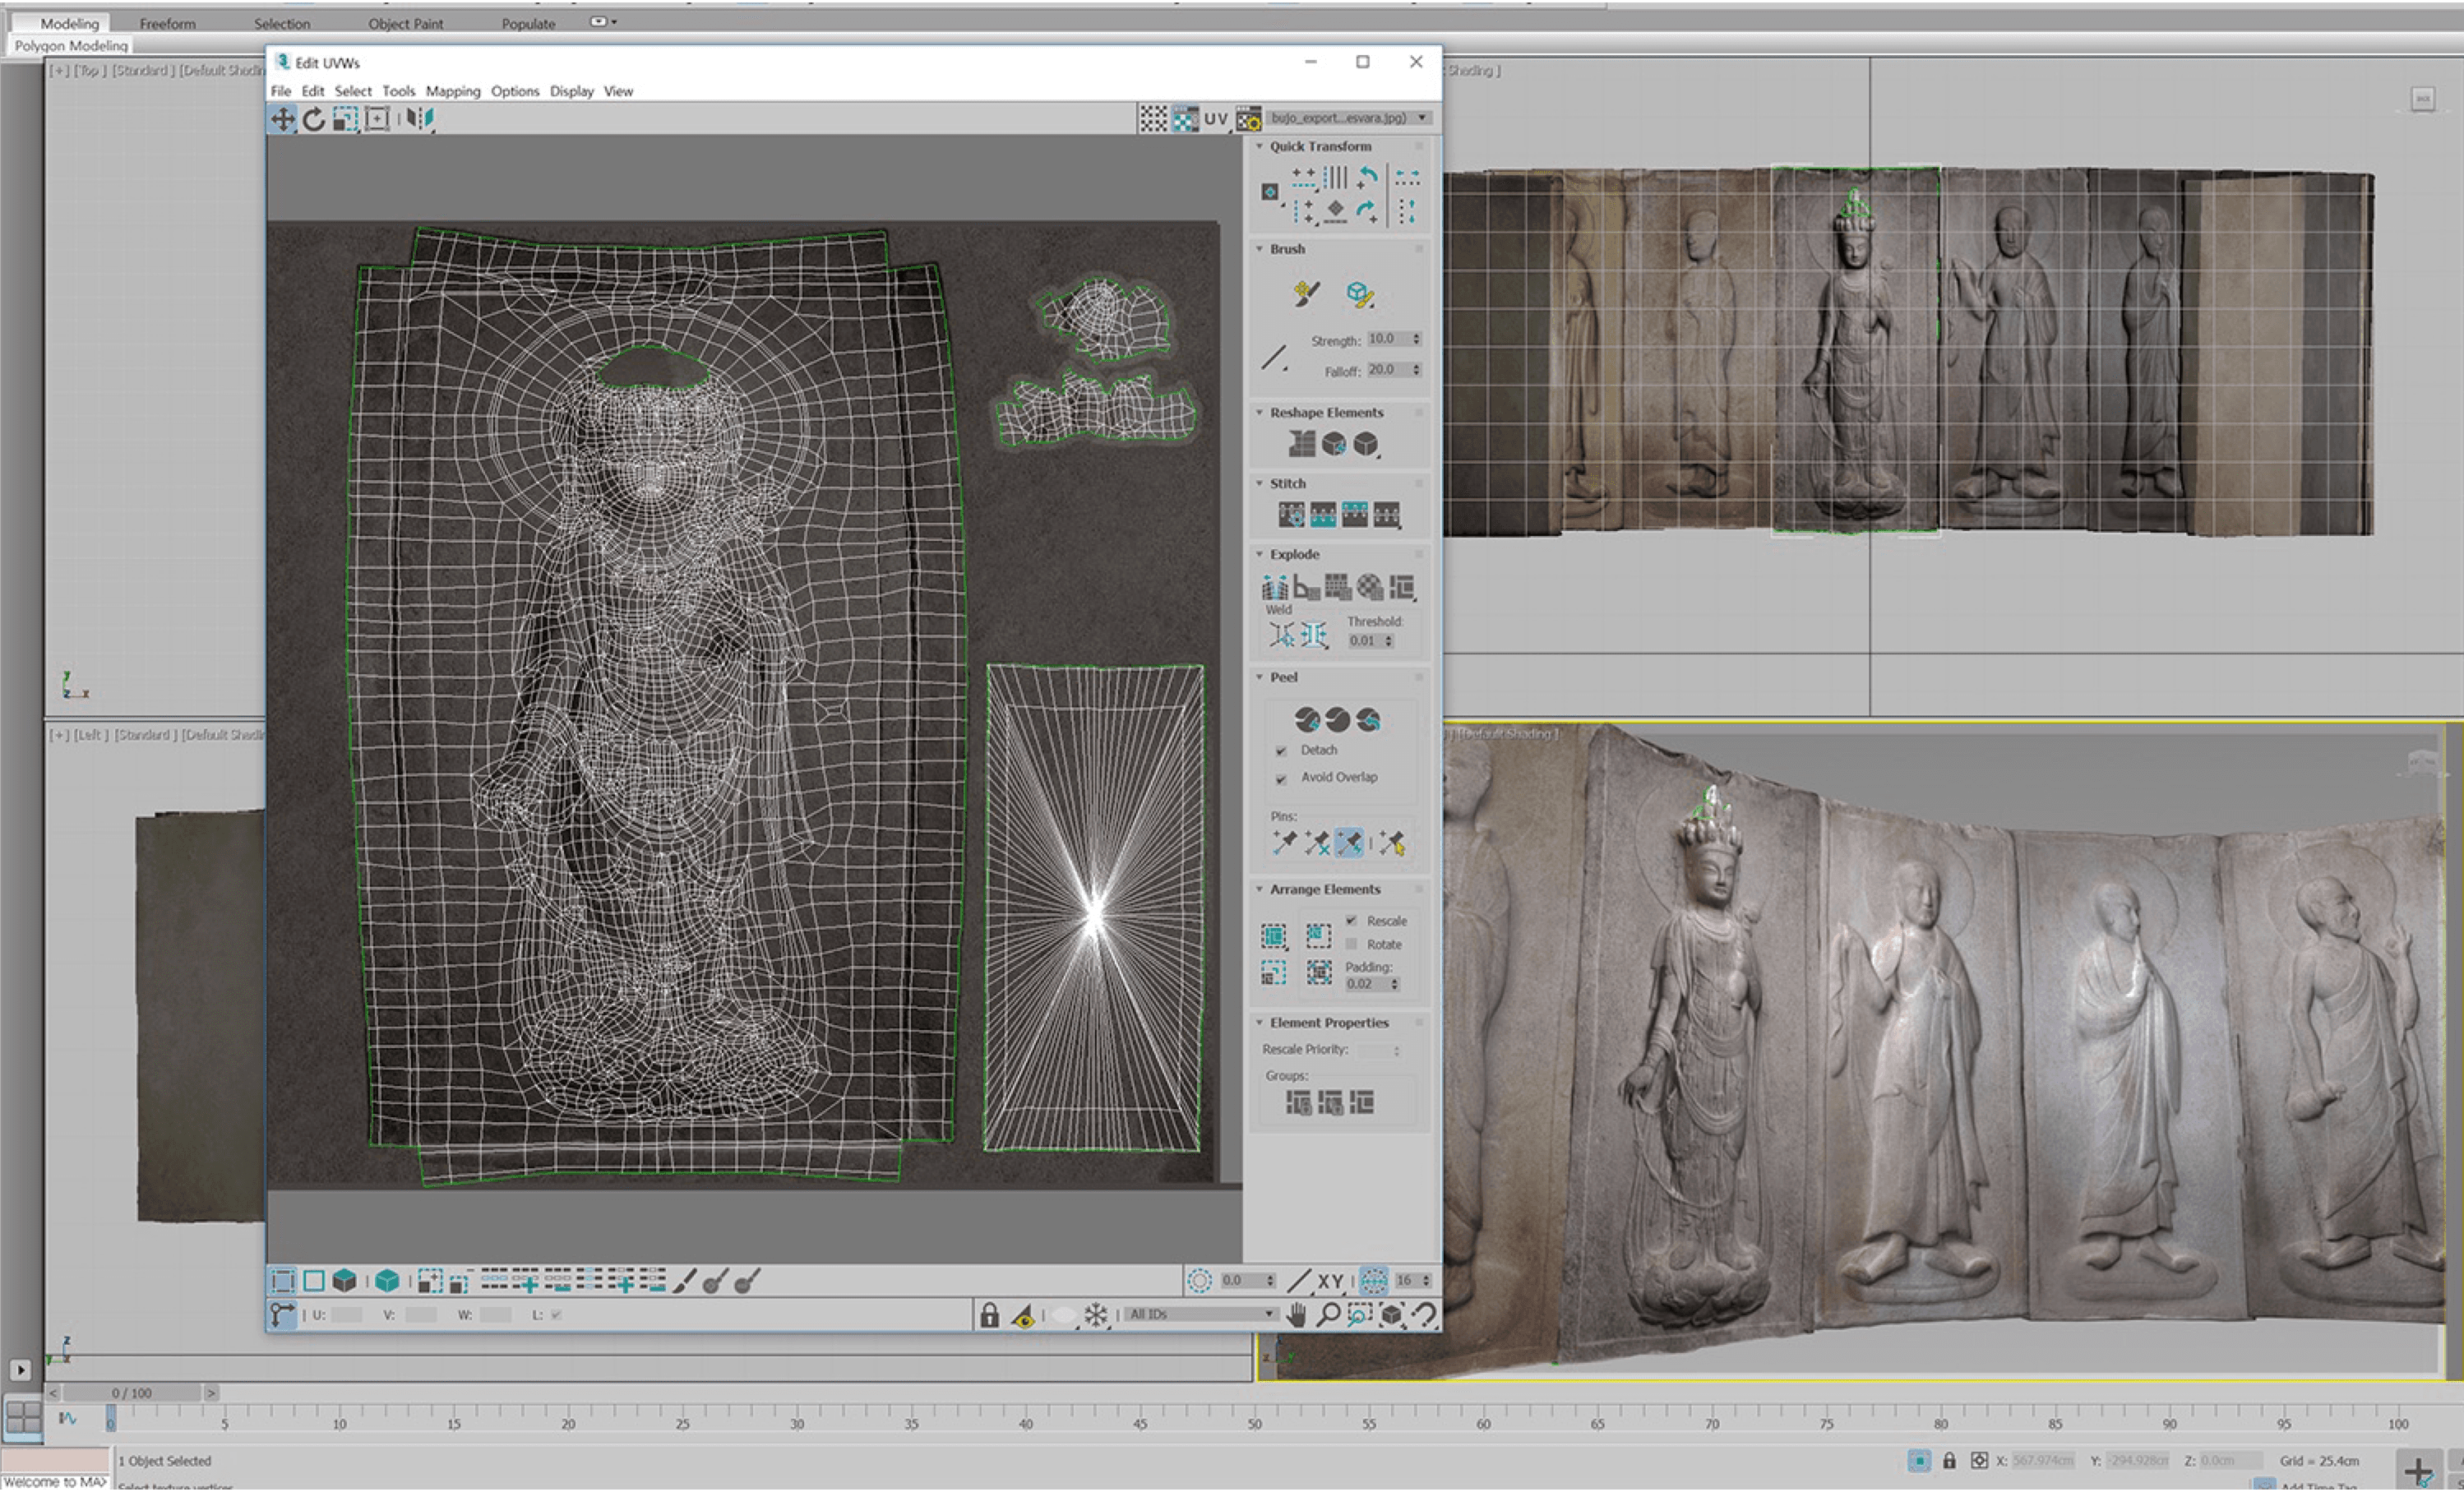Click the Pack Custom icon in Arrange Elements
Screen dimensions: 2464x1492
[1274, 936]
